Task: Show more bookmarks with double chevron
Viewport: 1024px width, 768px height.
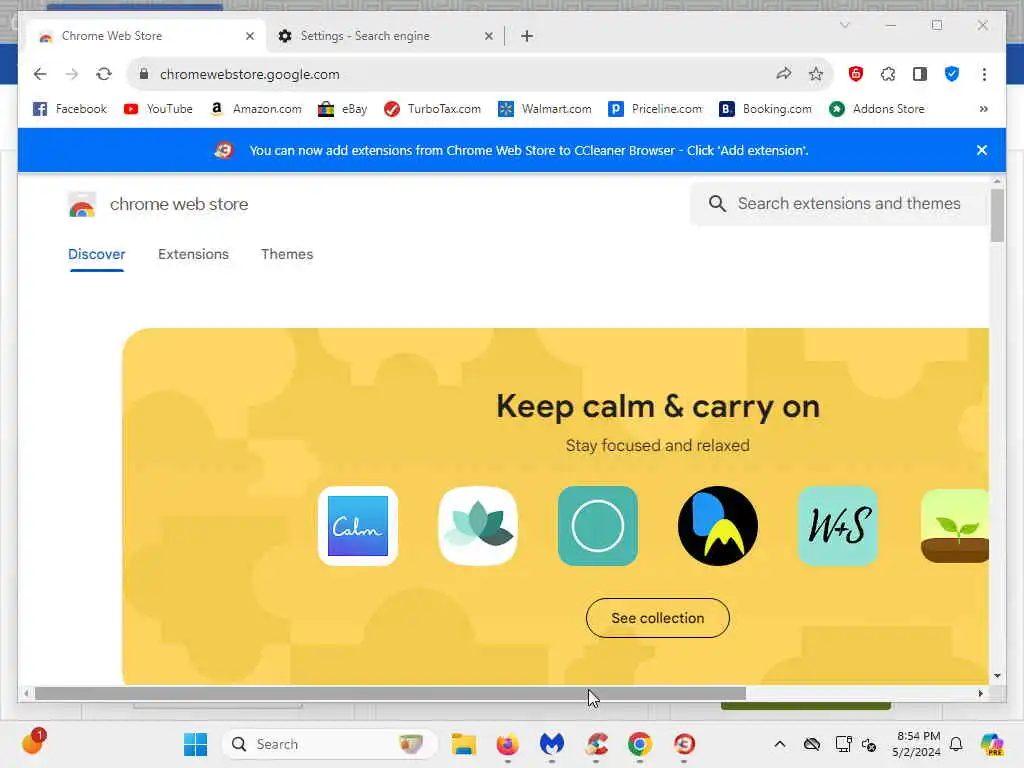Action: [984, 109]
